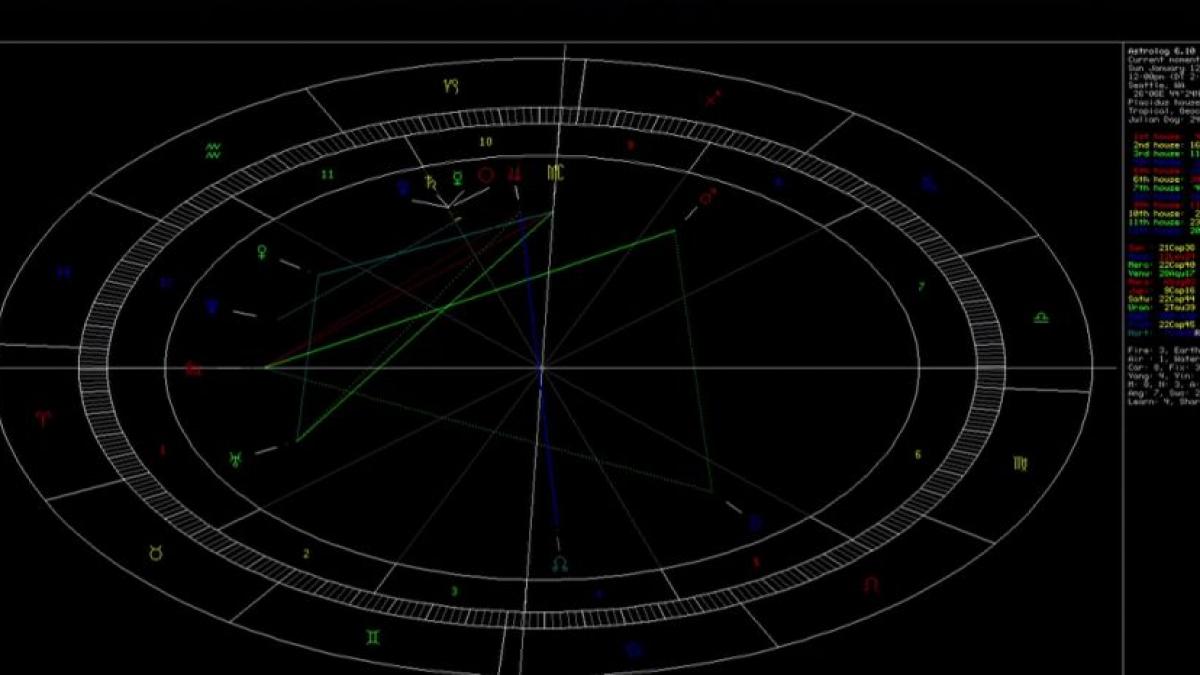1200x675 pixels.
Task: Select the house 11 number label
Action: [326, 174]
